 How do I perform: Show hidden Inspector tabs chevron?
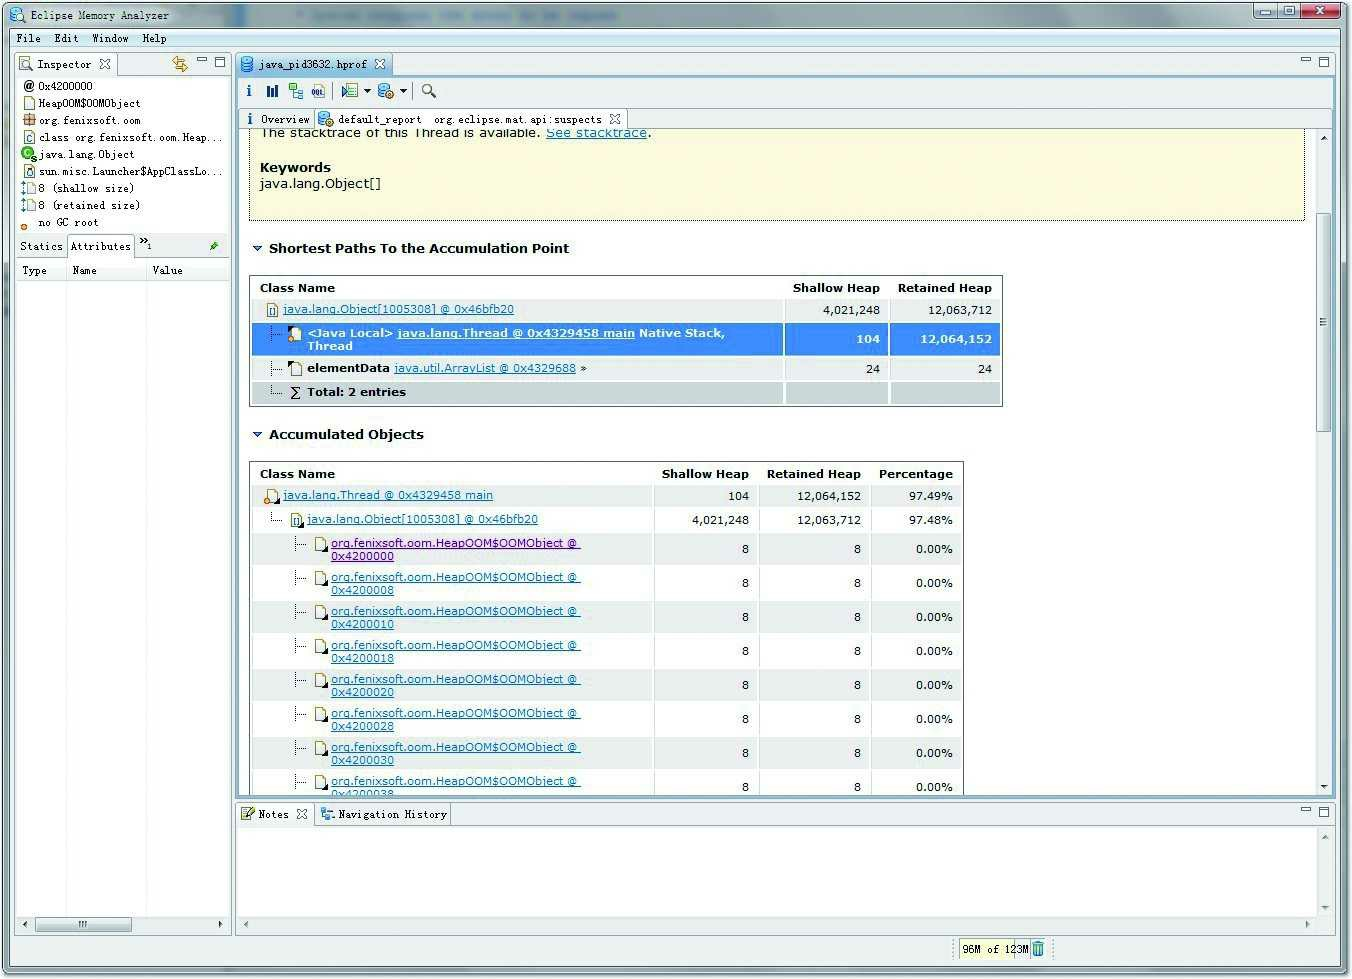[x=145, y=243]
